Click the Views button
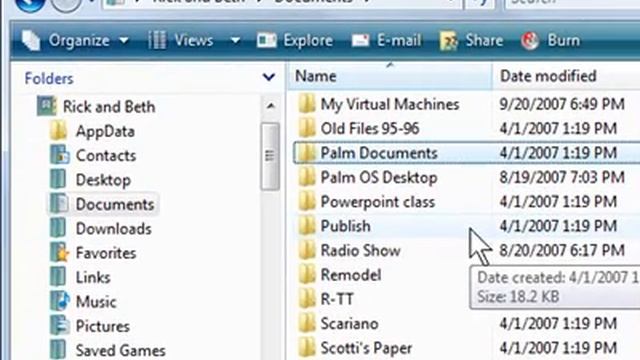640x360 pixels. tap(180, 40)
